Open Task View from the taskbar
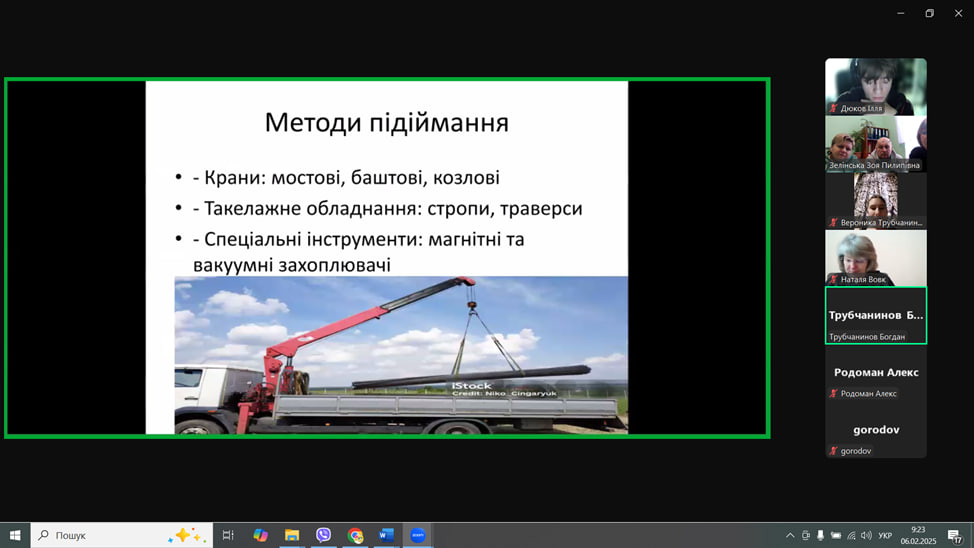The image size is (974, 548). coord(228,535)
